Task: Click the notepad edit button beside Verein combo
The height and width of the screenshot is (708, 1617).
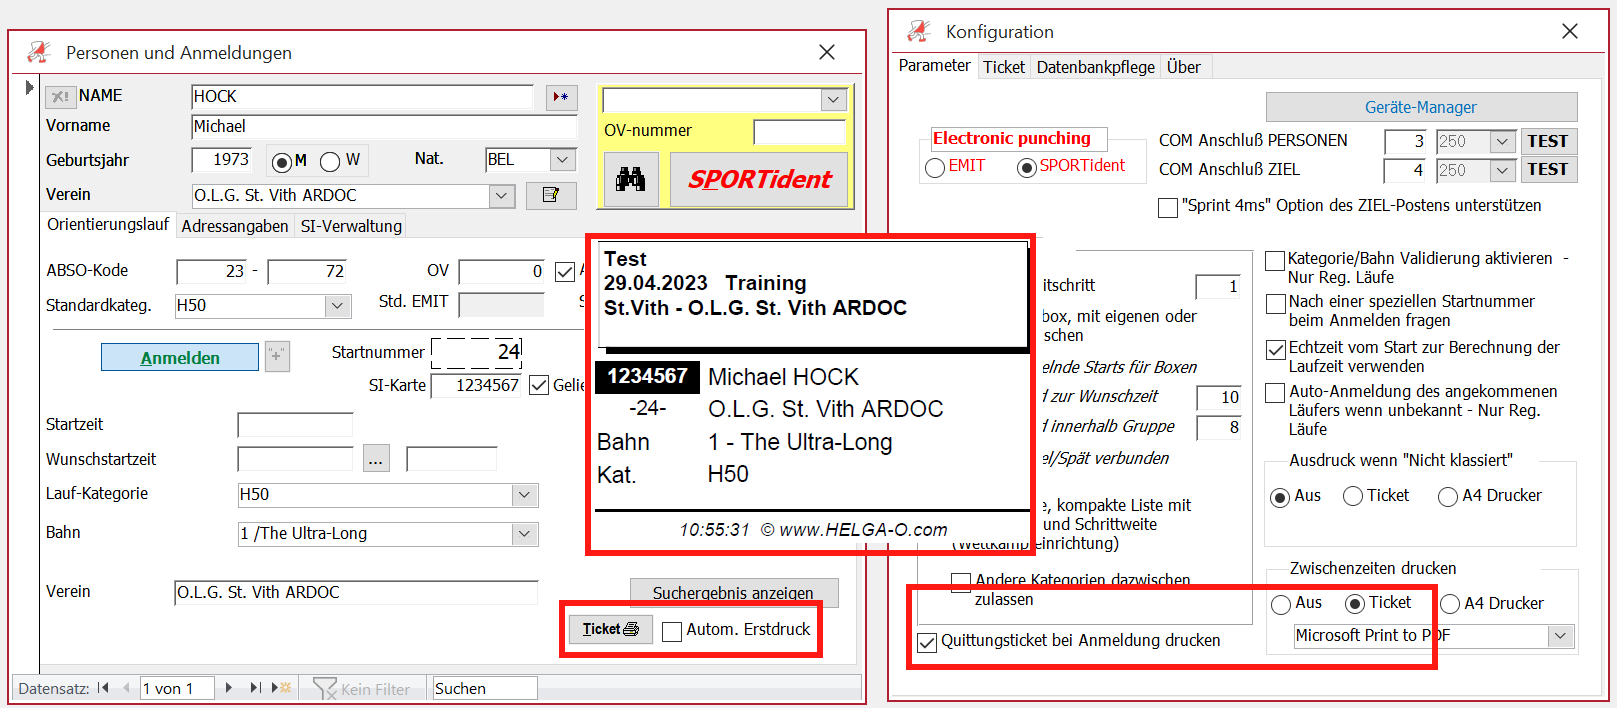Action: coord(551,195)
